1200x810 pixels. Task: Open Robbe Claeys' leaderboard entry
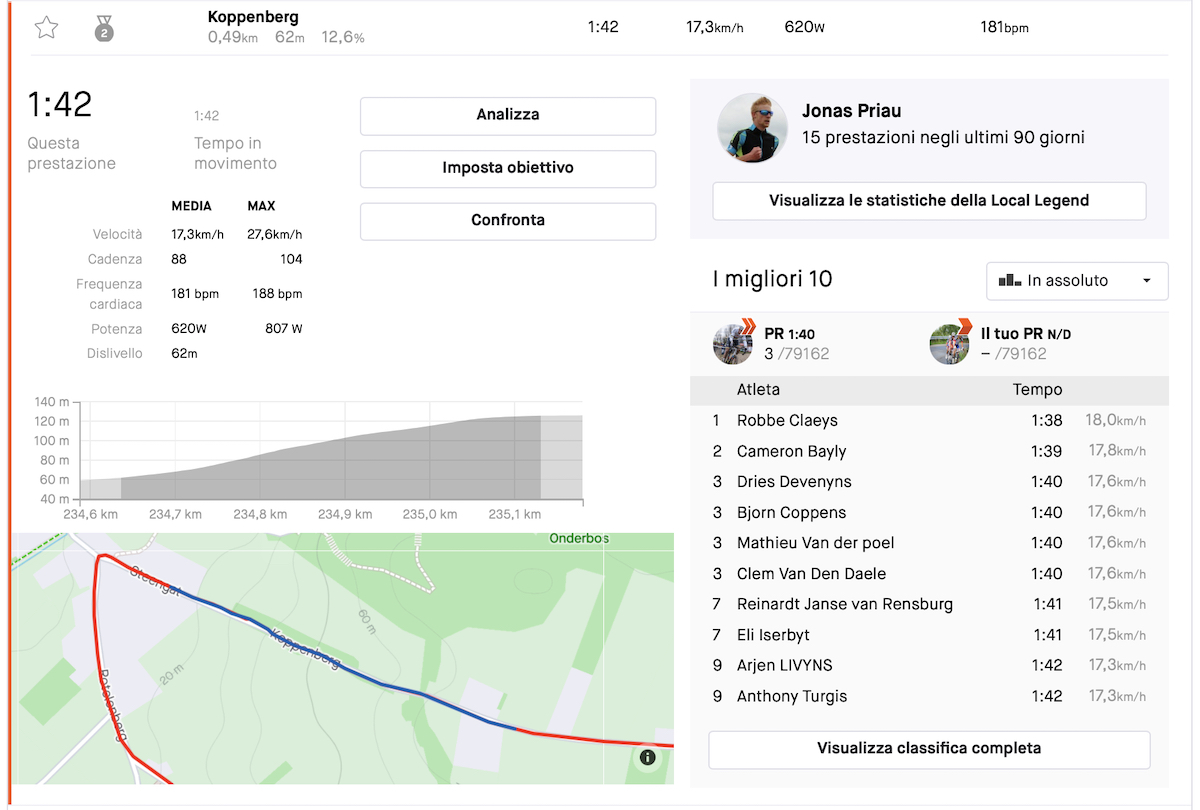click(787, 421)
